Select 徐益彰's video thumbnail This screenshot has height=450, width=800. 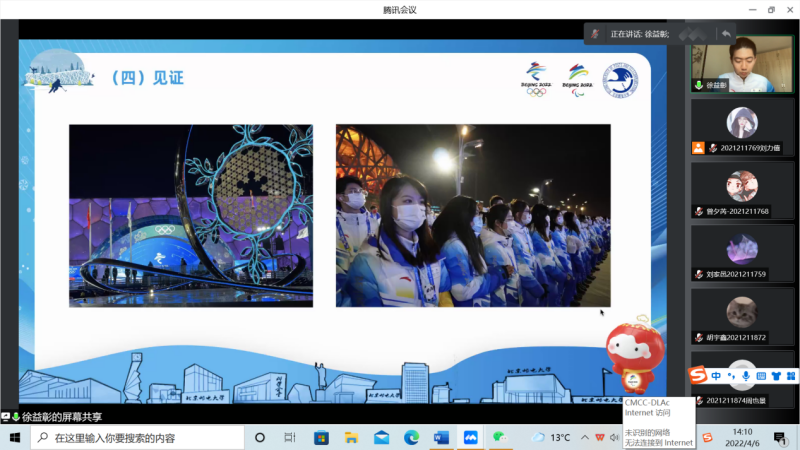(x=742, y=64)
